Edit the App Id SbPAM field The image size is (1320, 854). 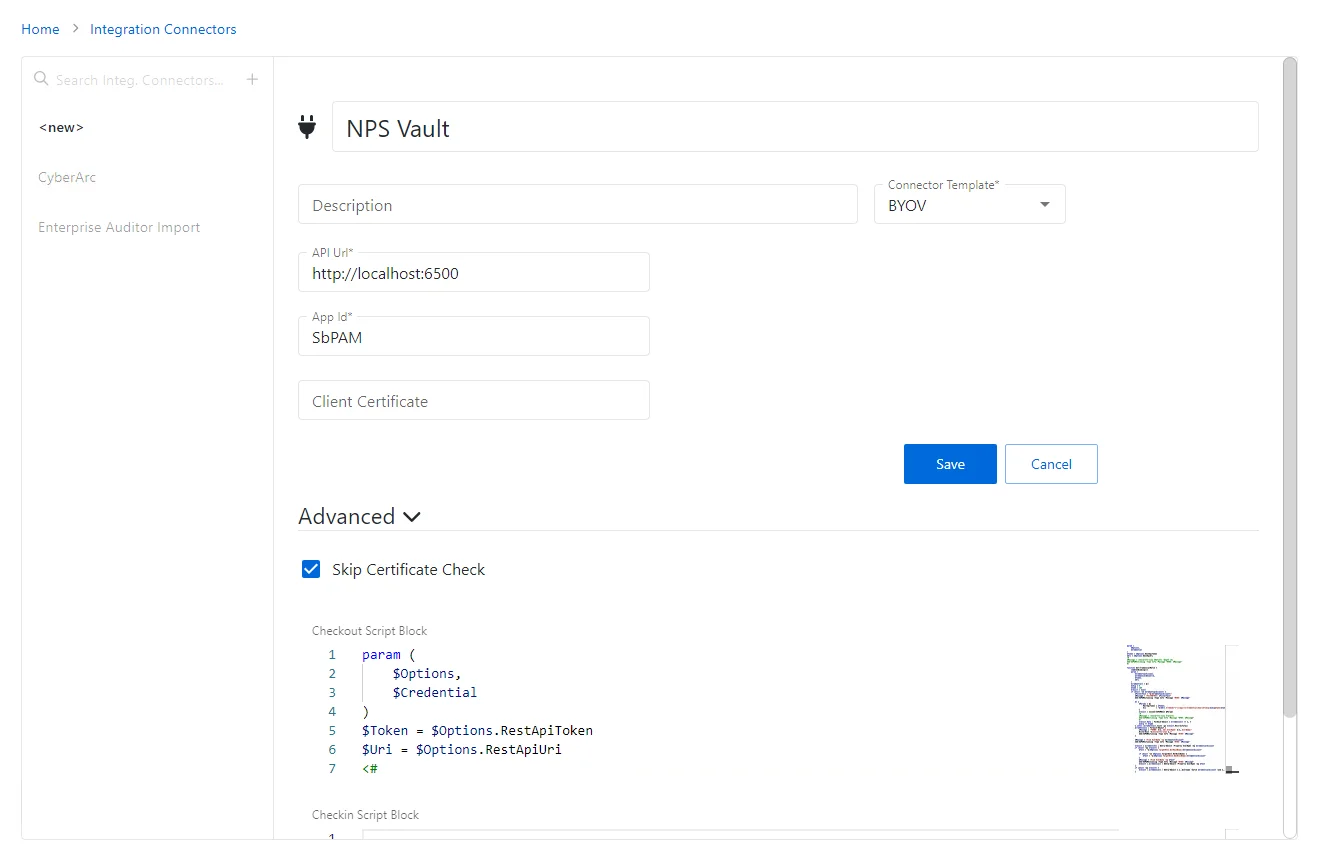coord(473,336)
